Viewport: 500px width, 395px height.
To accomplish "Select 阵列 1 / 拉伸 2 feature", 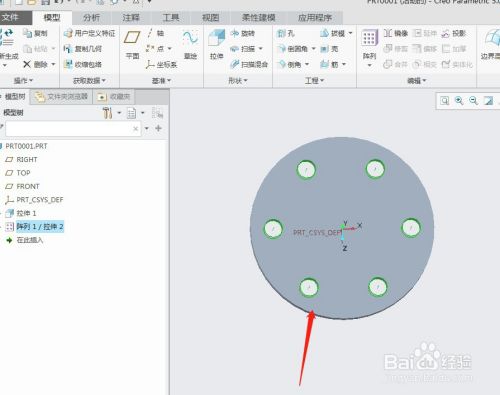I will tap(34, 227).
